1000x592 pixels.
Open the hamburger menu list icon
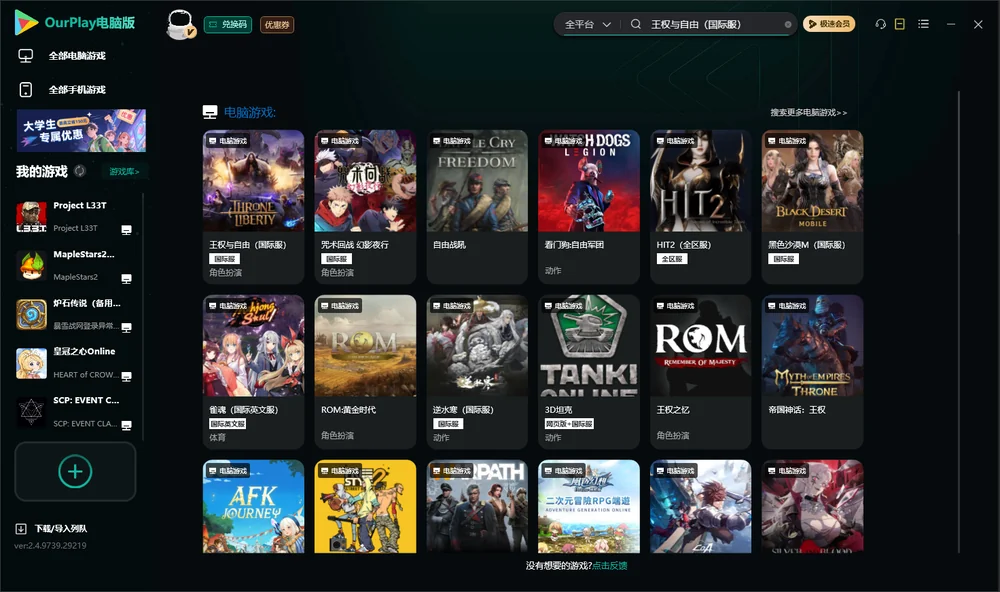click(x=923, y=24)
